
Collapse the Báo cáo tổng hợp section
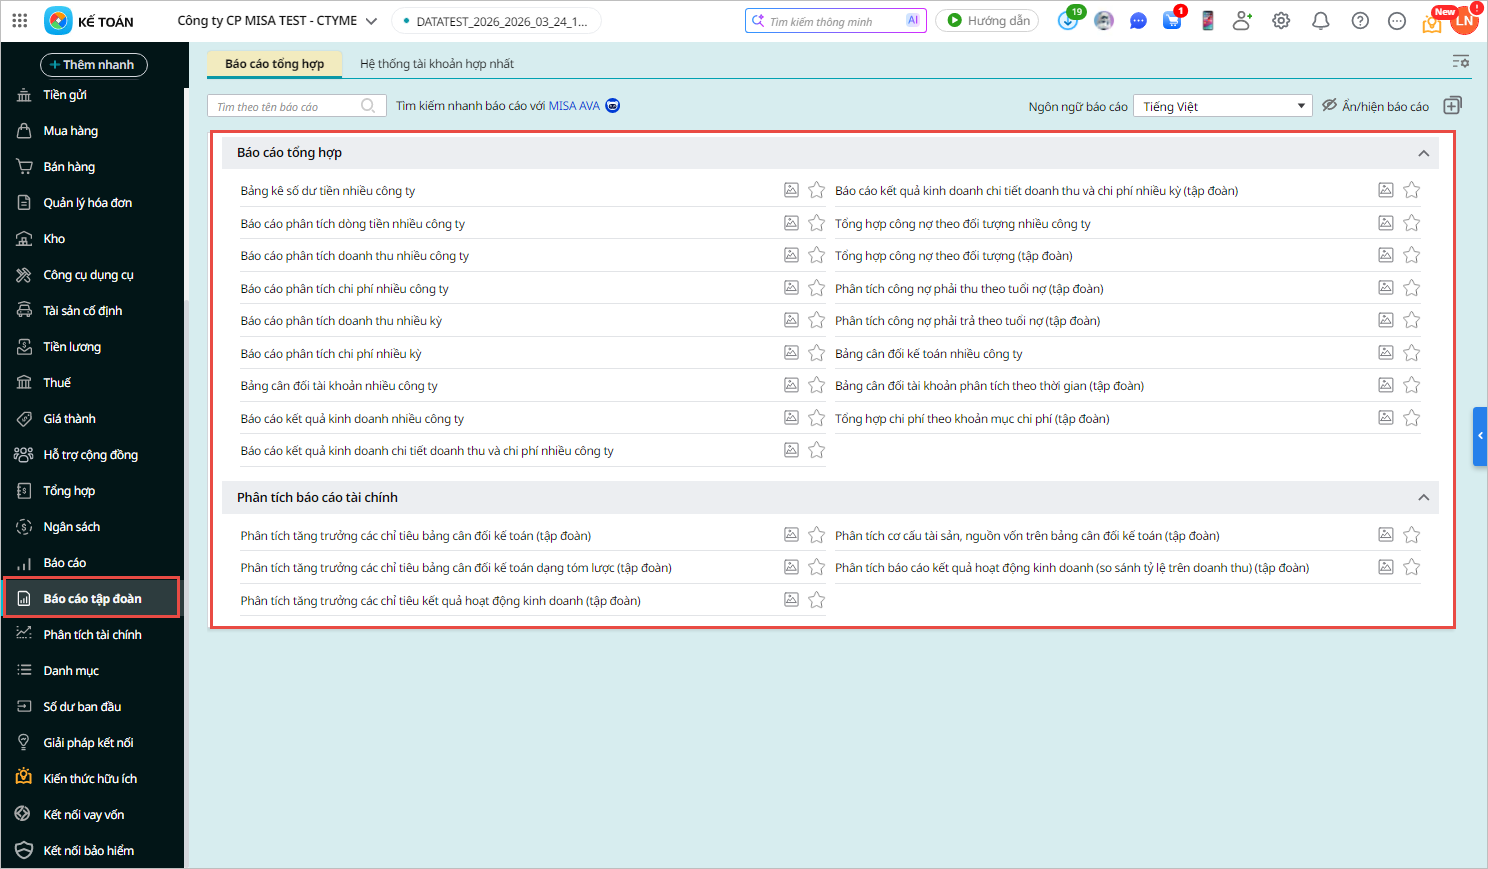pos(1423,153)
